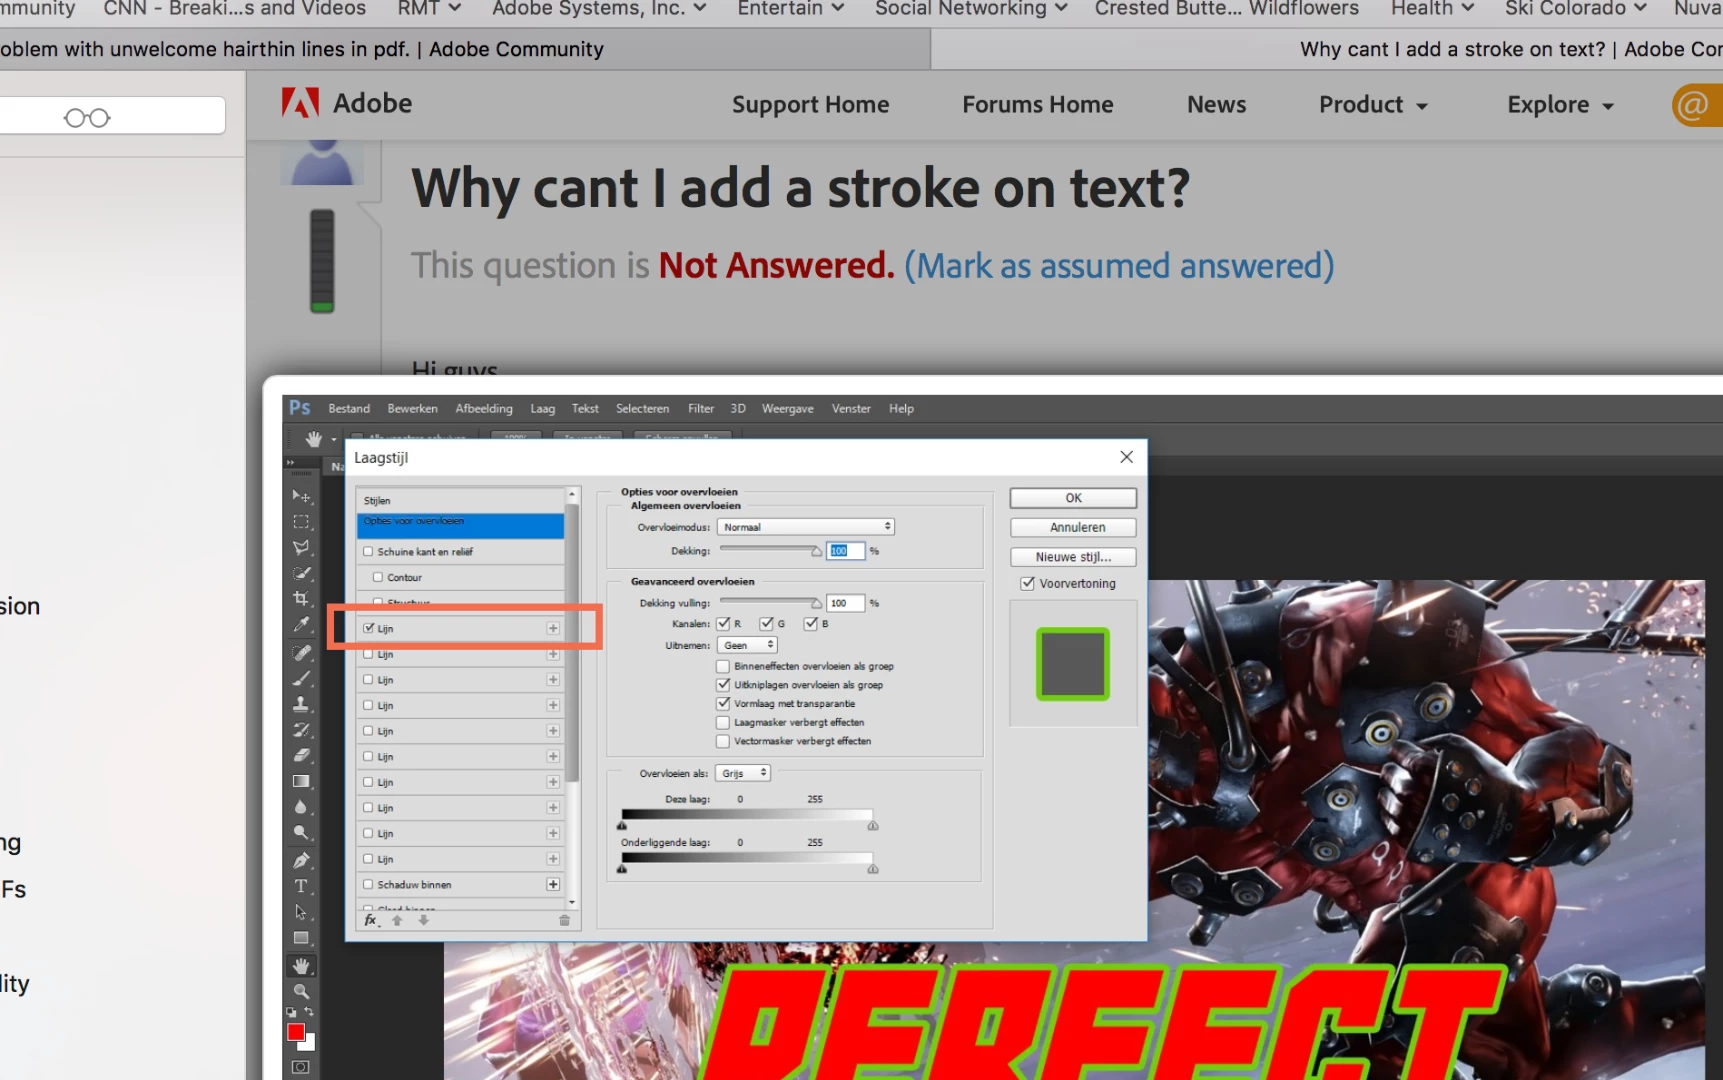
Task: Move effect up with the up arrow
Action: click(397, 920)
